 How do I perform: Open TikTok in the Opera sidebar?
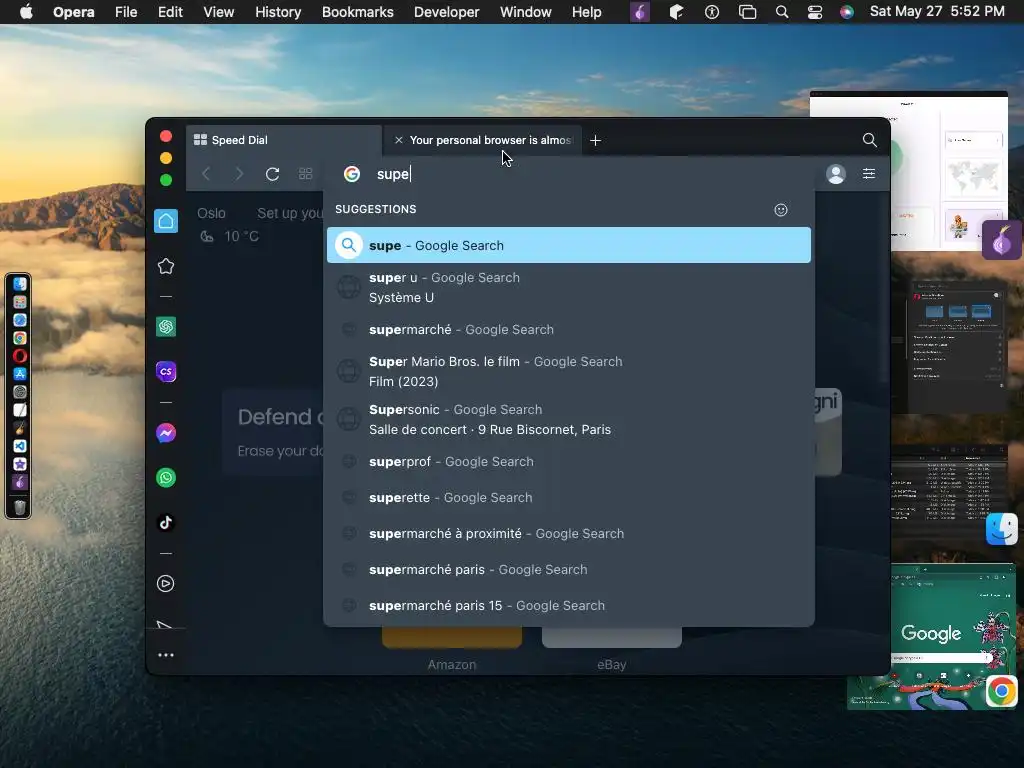pos(166,522)
